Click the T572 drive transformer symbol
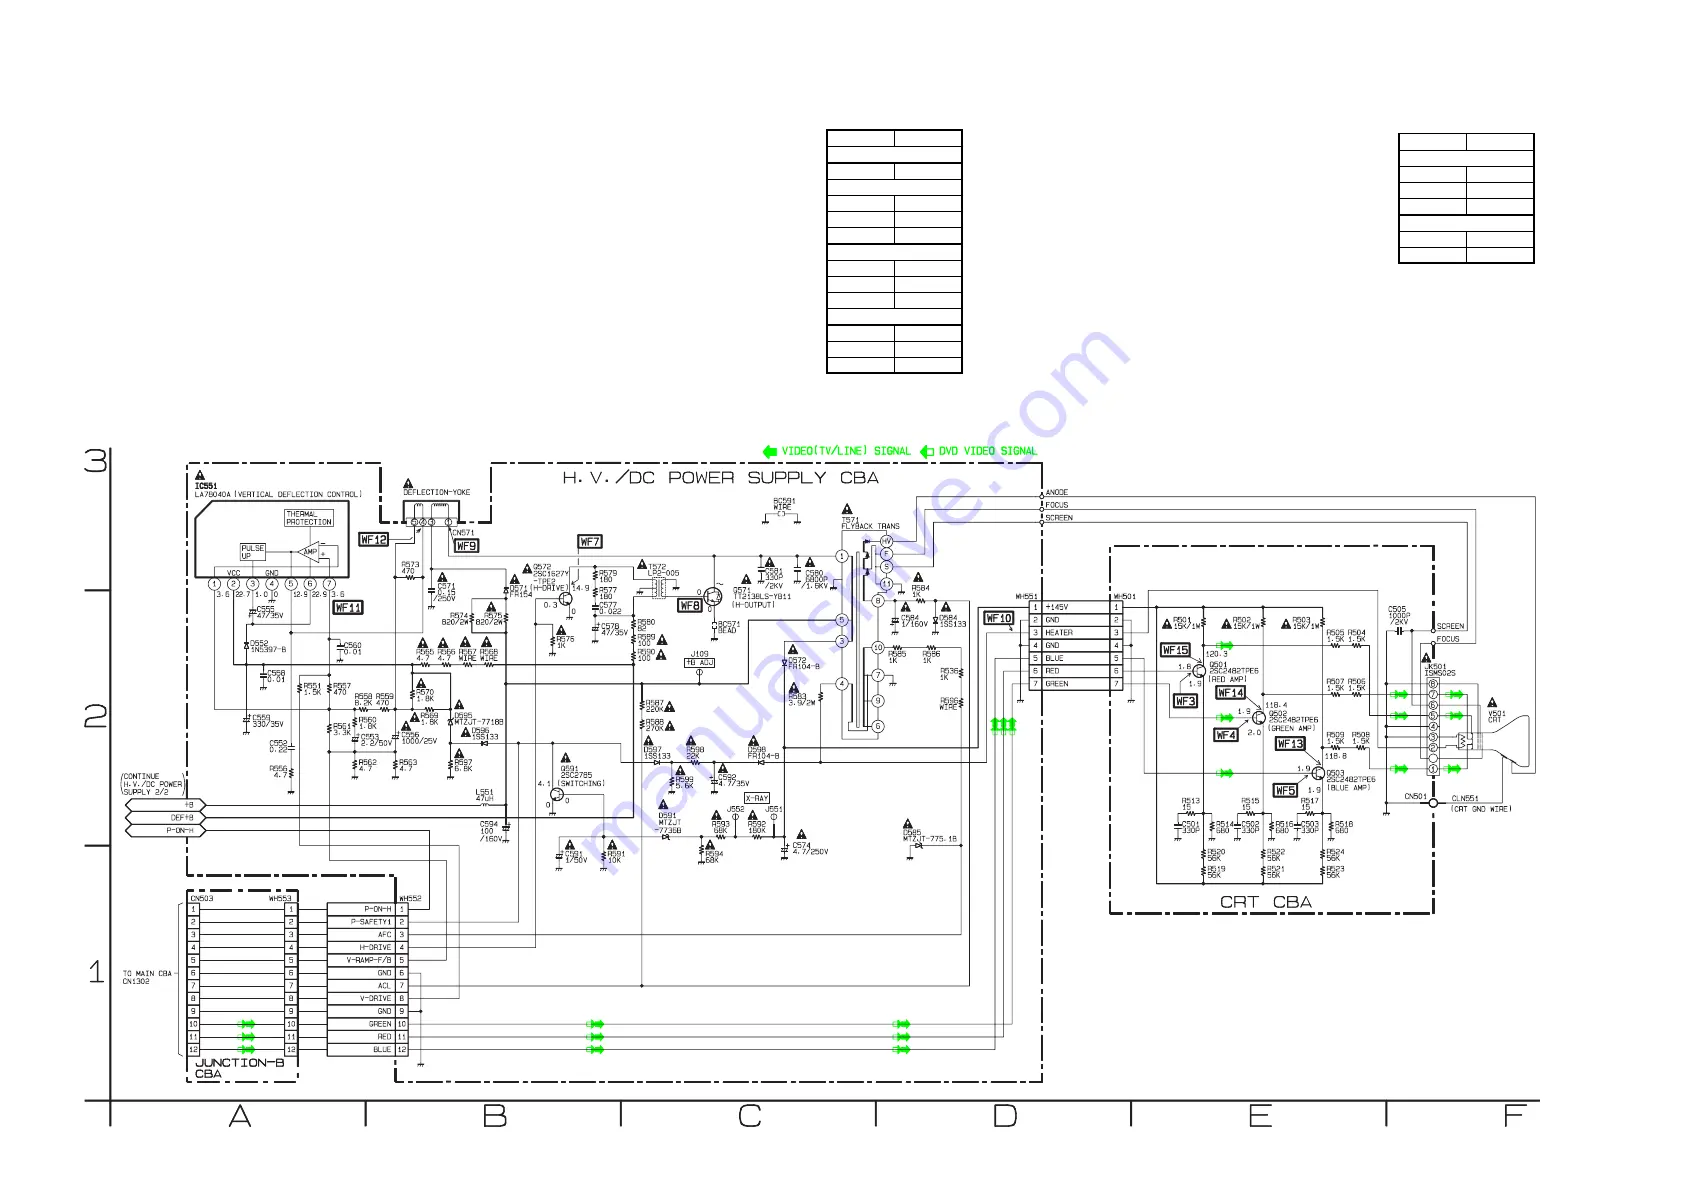The width and height of the screenshot is (1701, 1191). point(659,589)
